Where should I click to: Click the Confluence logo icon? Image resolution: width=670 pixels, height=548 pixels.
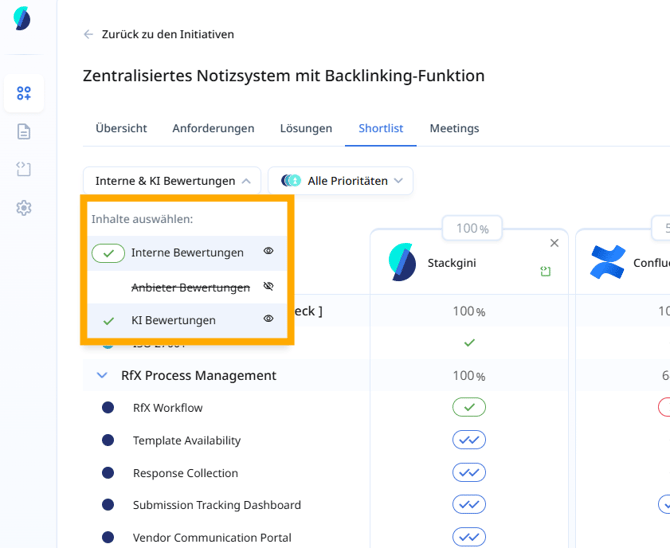pos(606,262)
